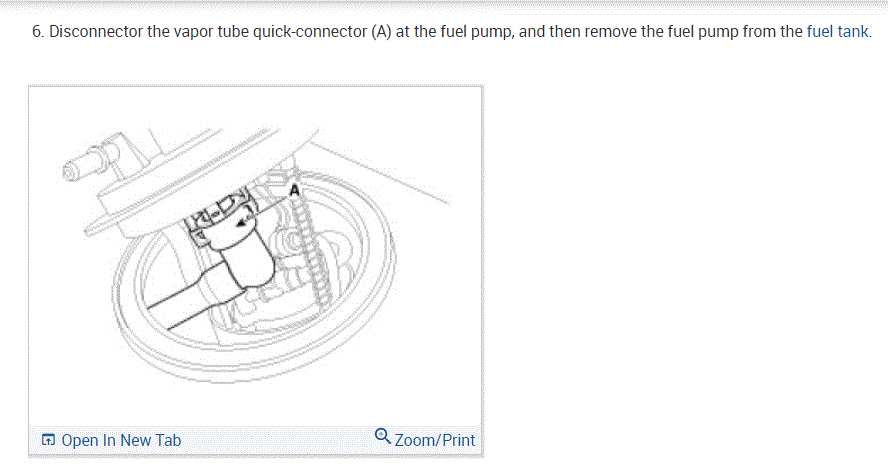This screenshot has width=888, height=467.
Task: Click the letter A callout in diagram
Action: (x=295, y=188)
